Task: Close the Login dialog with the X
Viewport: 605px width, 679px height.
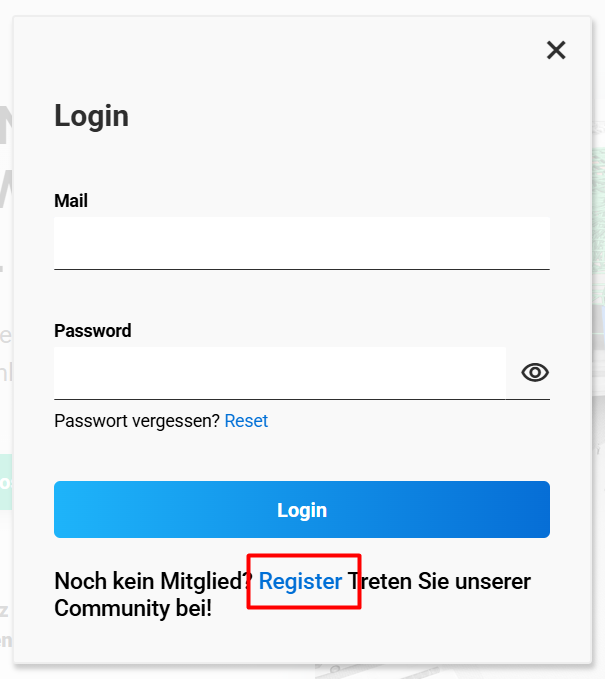Action: coord(556,50)
